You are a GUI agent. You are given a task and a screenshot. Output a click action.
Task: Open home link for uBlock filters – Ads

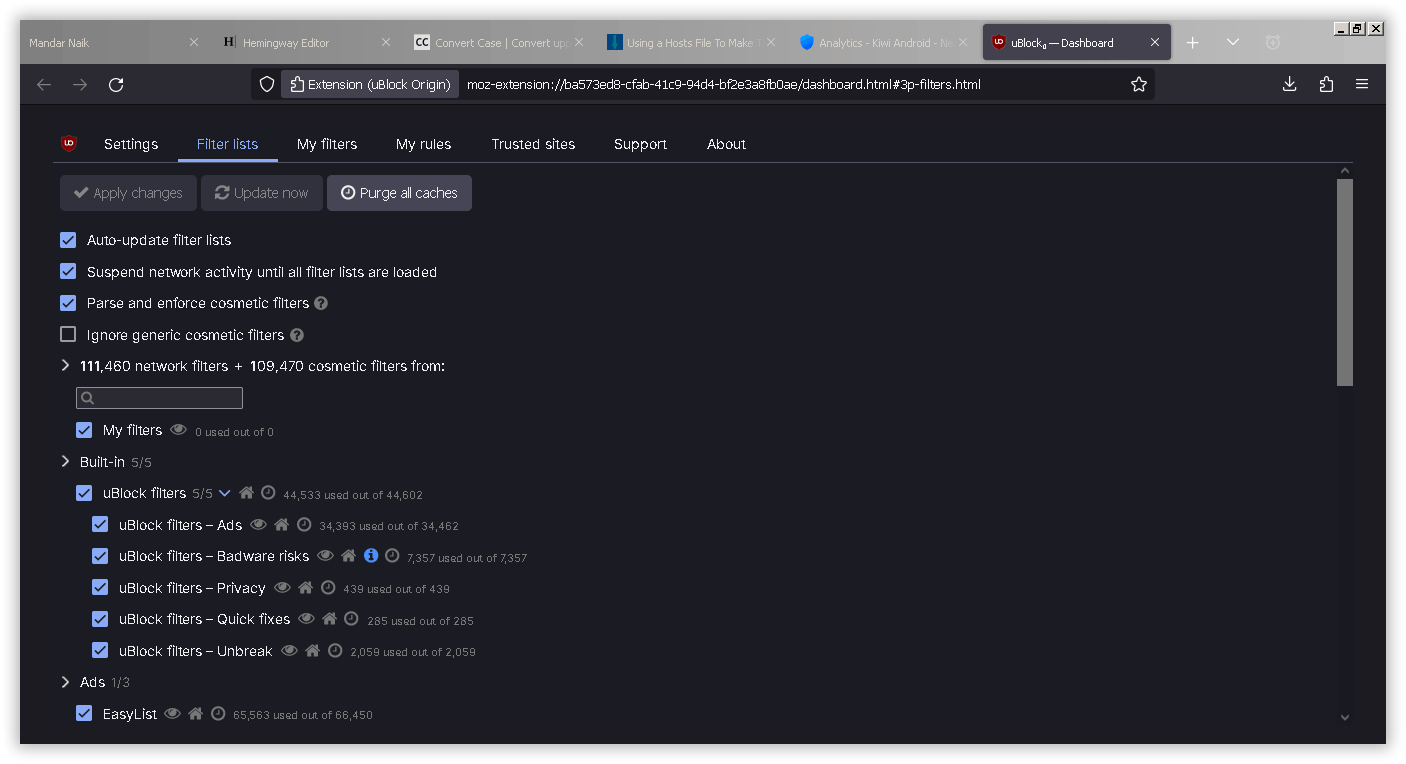tap(281, 524)
